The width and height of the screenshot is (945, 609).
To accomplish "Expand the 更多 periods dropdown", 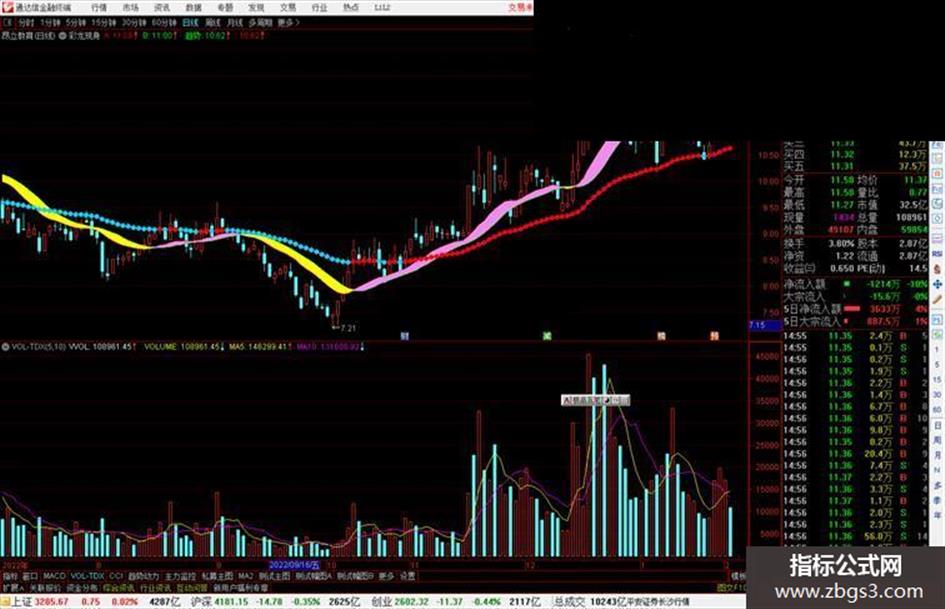I will tap(288, 22).
